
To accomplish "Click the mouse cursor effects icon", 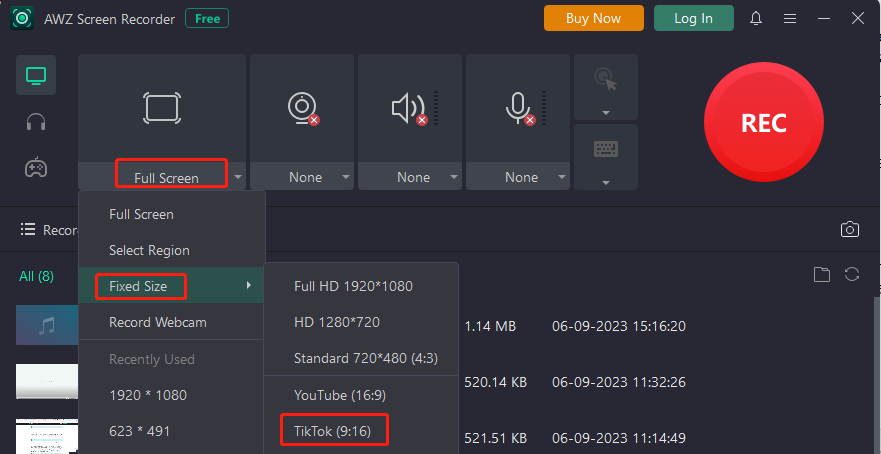I will [x=606, y=79].
